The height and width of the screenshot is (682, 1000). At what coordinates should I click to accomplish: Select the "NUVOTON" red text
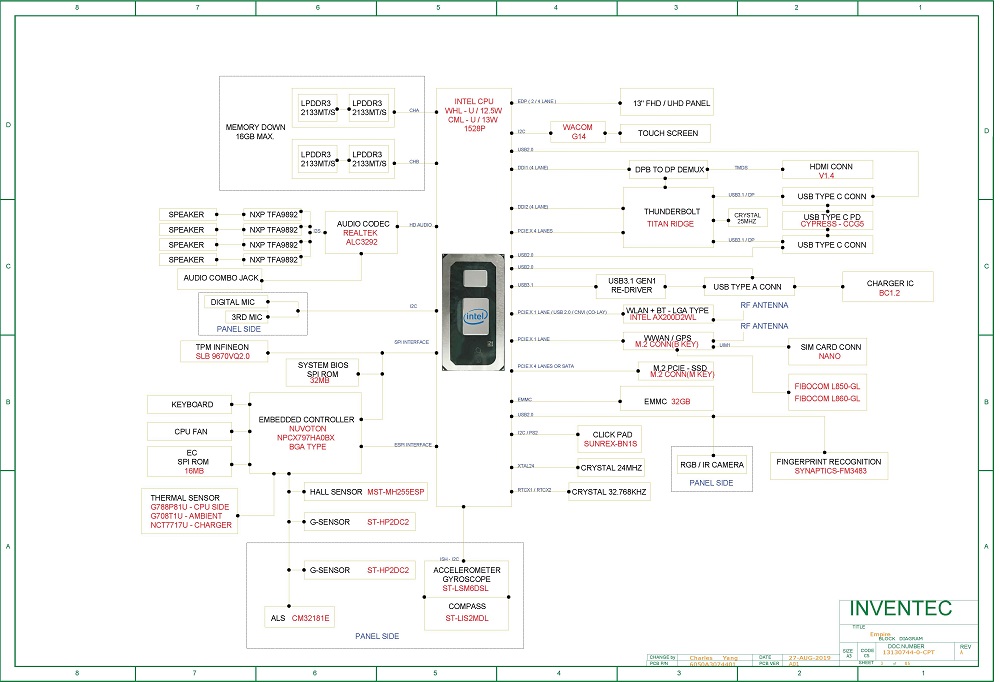pos(307,429)
